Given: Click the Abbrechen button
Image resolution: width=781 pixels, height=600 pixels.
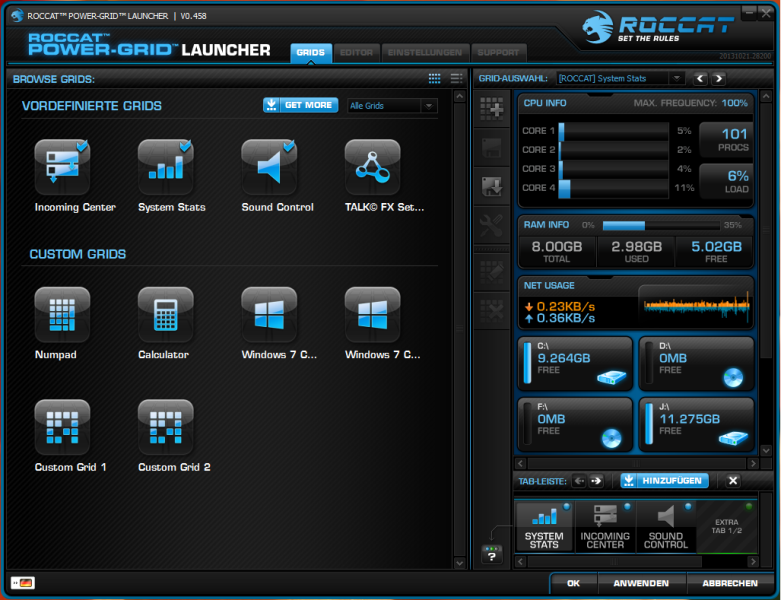Looking at the screenshot, I should pos(730,583).
